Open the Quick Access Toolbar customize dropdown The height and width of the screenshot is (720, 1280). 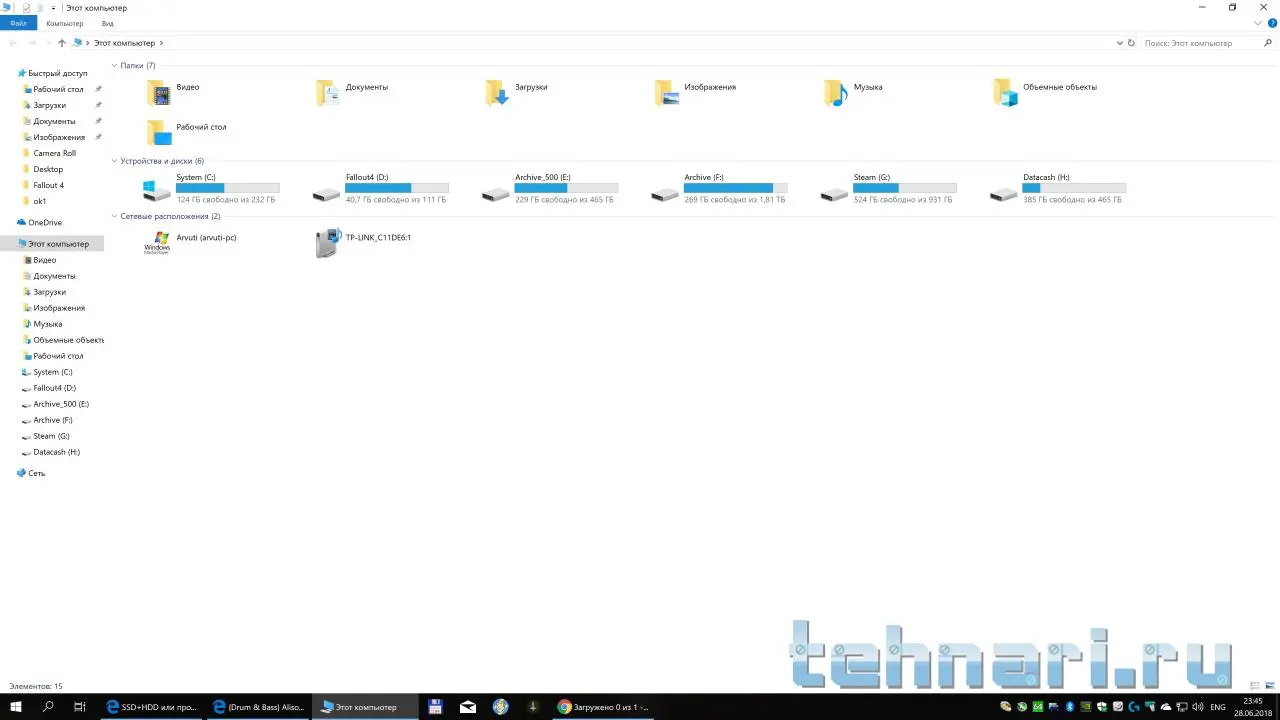click(x=53, y=8)
